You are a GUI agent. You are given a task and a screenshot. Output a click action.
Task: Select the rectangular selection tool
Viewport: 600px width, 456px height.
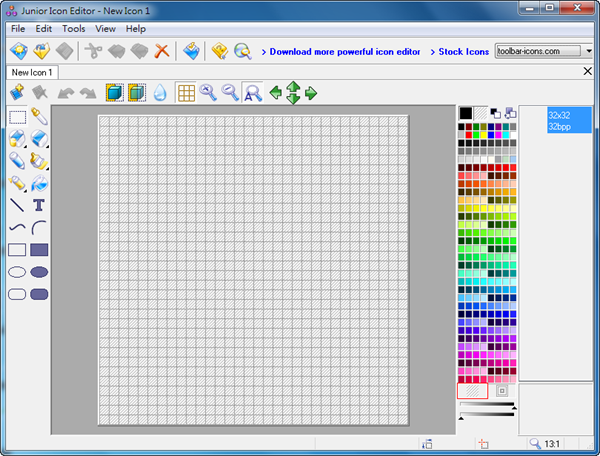[x=17, y=117]
